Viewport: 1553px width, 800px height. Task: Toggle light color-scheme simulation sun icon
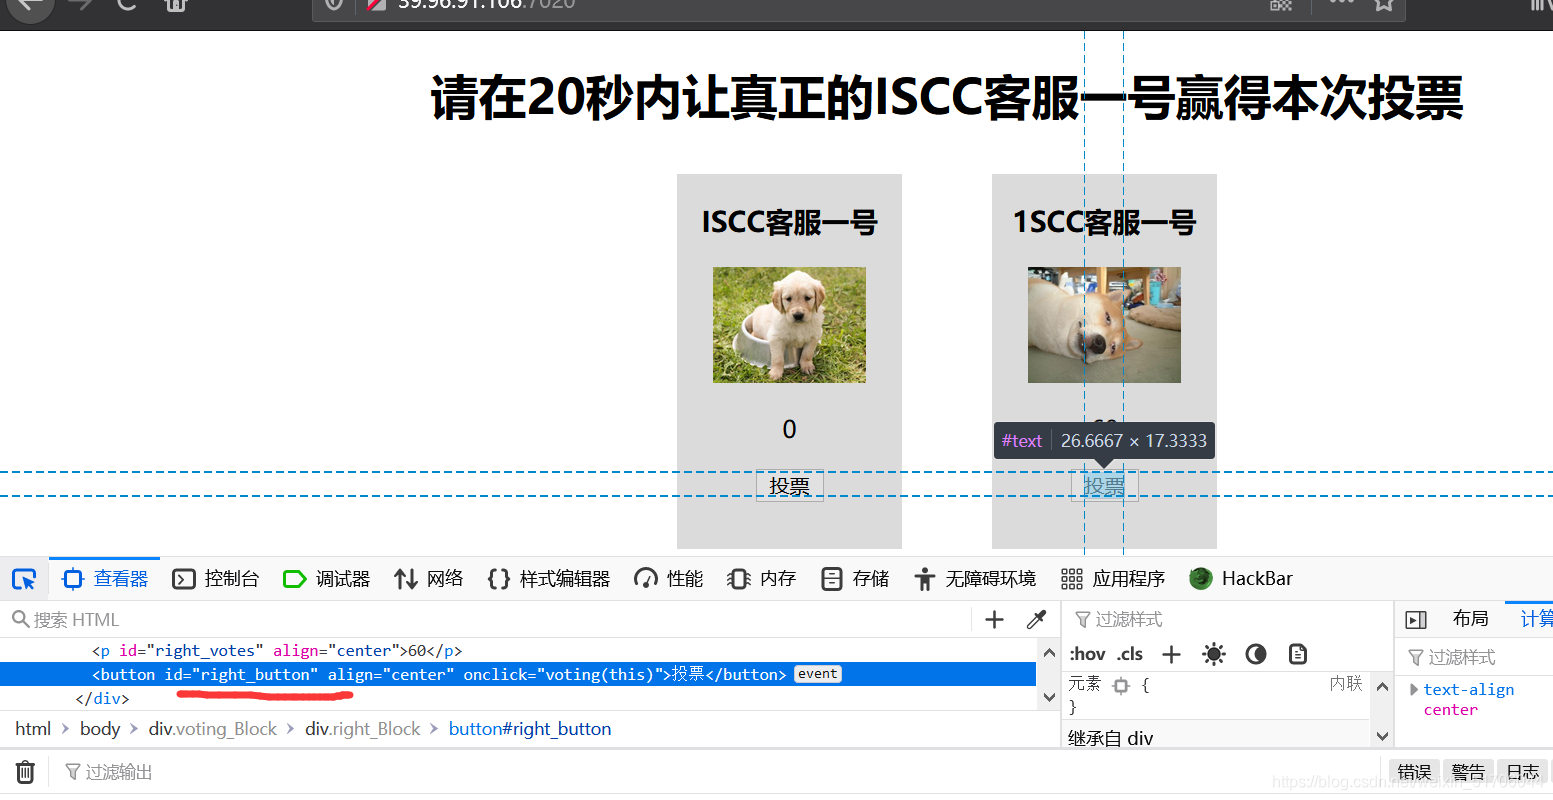tap(1213, 653)
